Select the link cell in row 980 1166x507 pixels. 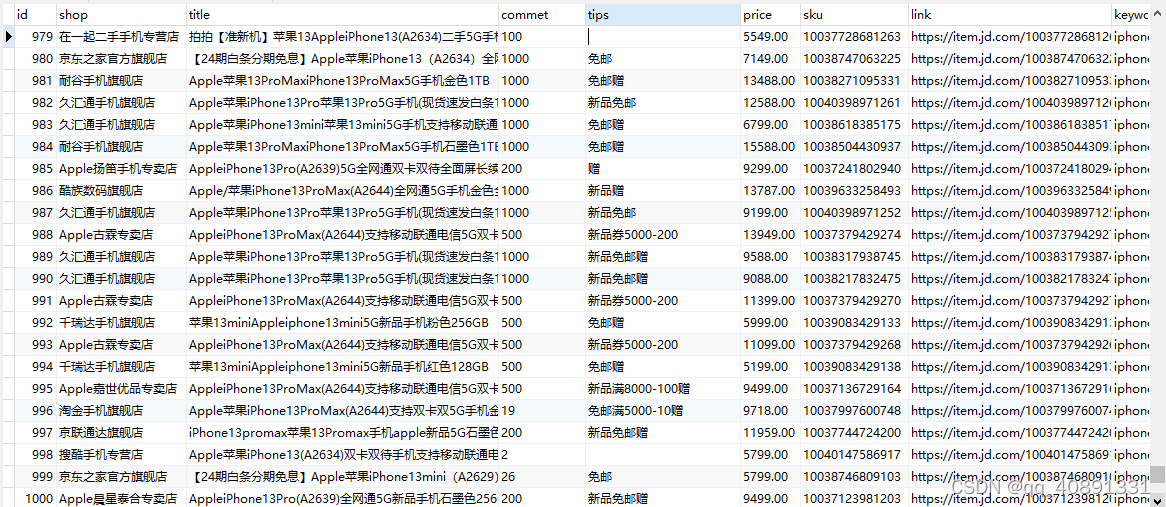pyautogui.click(x=1010, y=58)
